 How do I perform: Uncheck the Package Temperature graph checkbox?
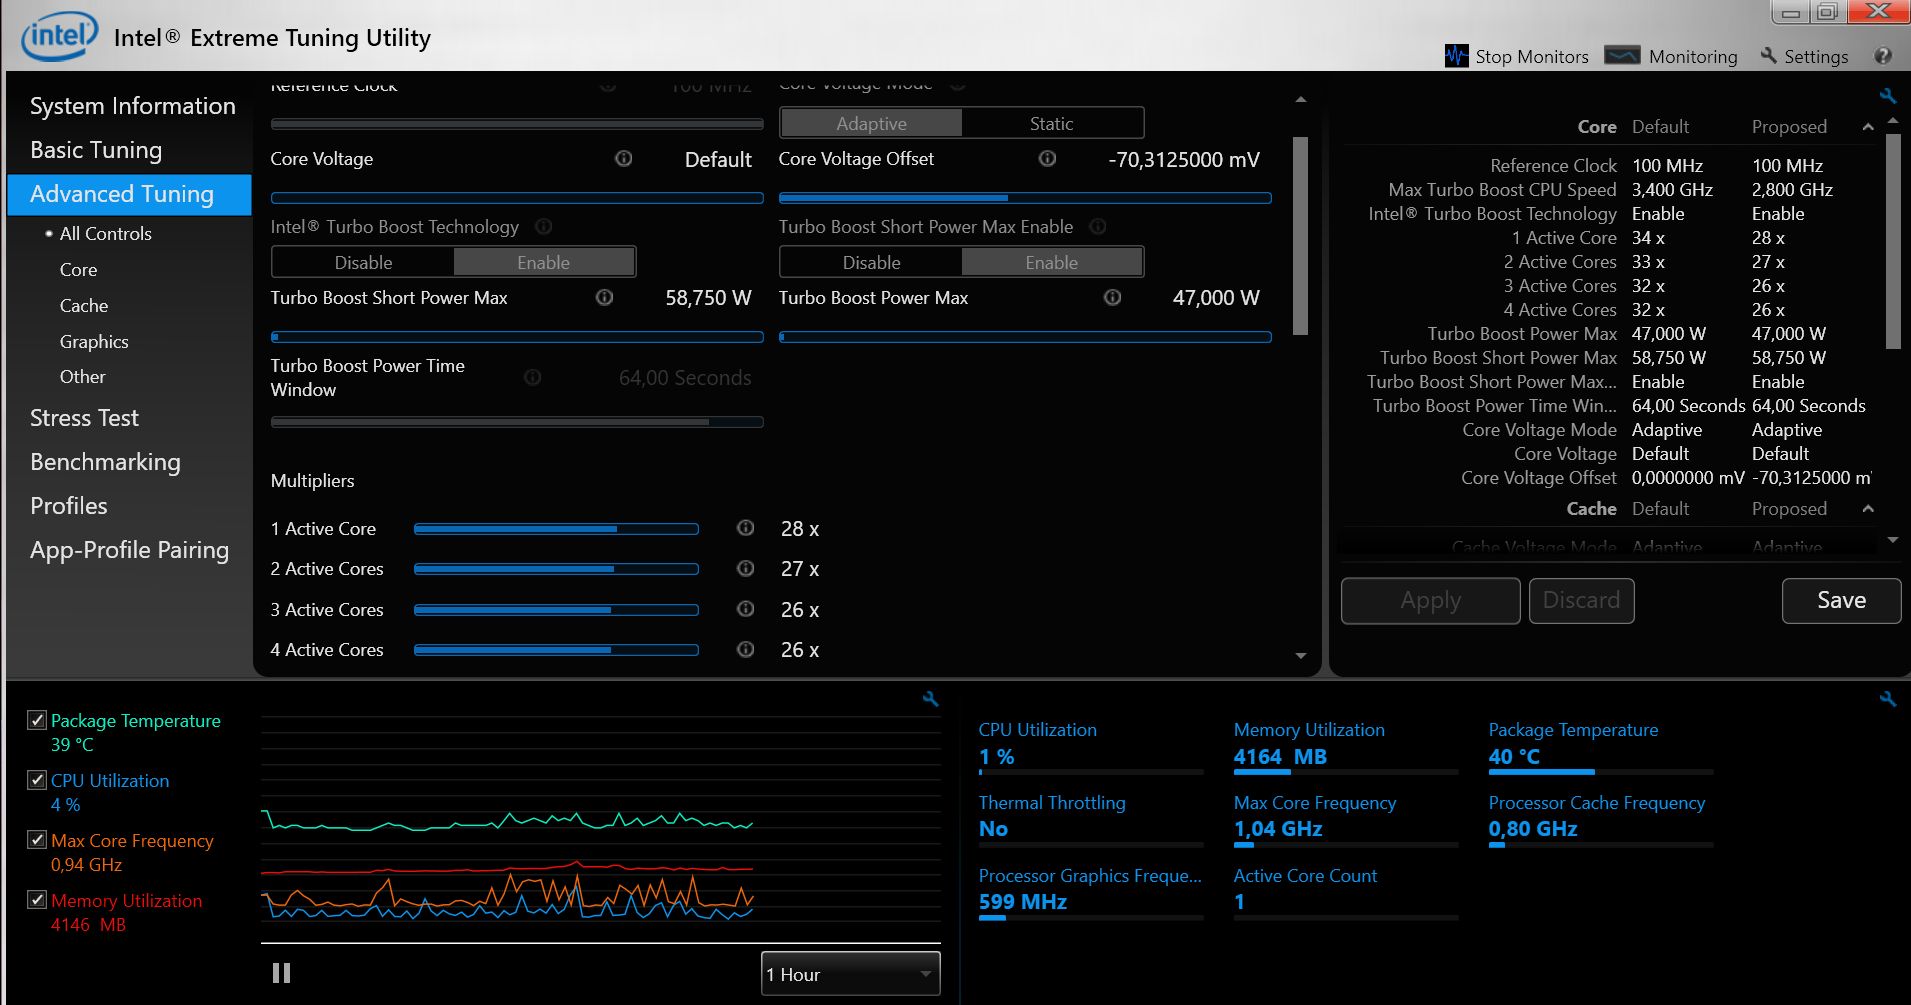point(37,720)
